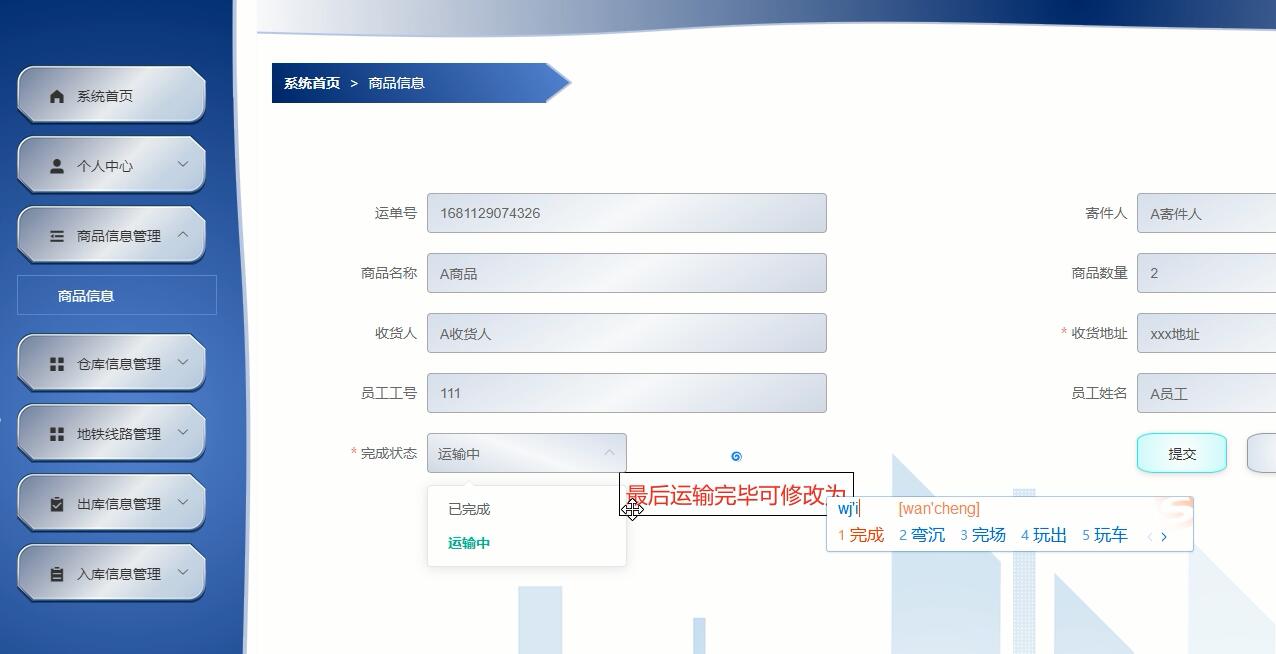Click the 收货地址 field label
Image resolution: width=1276 pixels, height=654 pixels.
click(x=1099, y=333)
